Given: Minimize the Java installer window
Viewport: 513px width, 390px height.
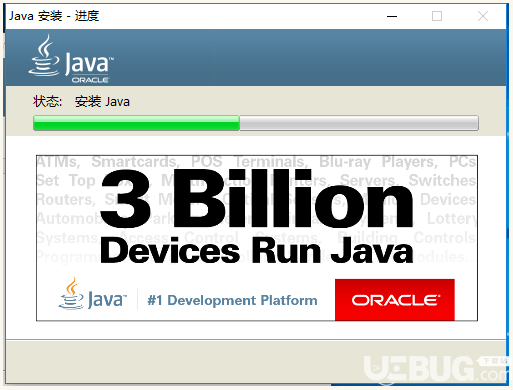Looking at the screenshot, I should pyautogui.click(x=392, y=16).
